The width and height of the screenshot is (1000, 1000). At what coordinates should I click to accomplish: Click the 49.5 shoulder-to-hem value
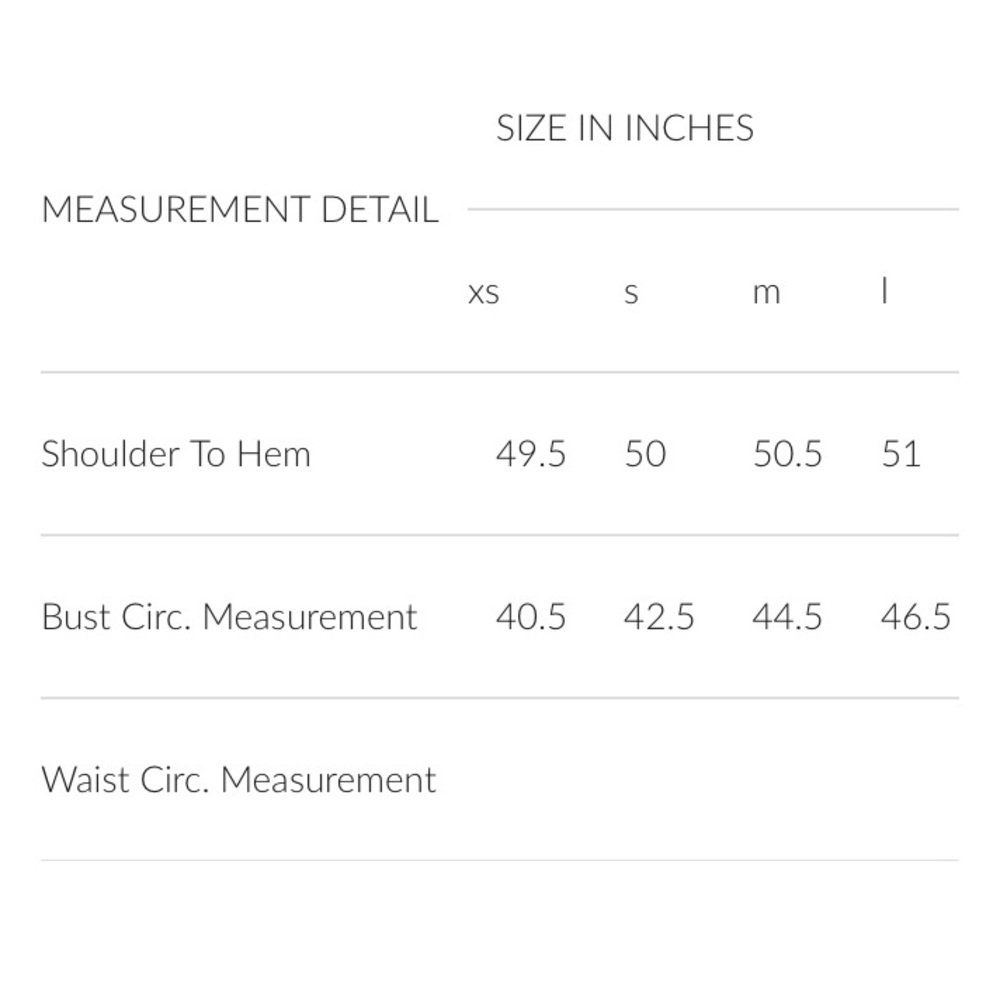tap(531, 454)
